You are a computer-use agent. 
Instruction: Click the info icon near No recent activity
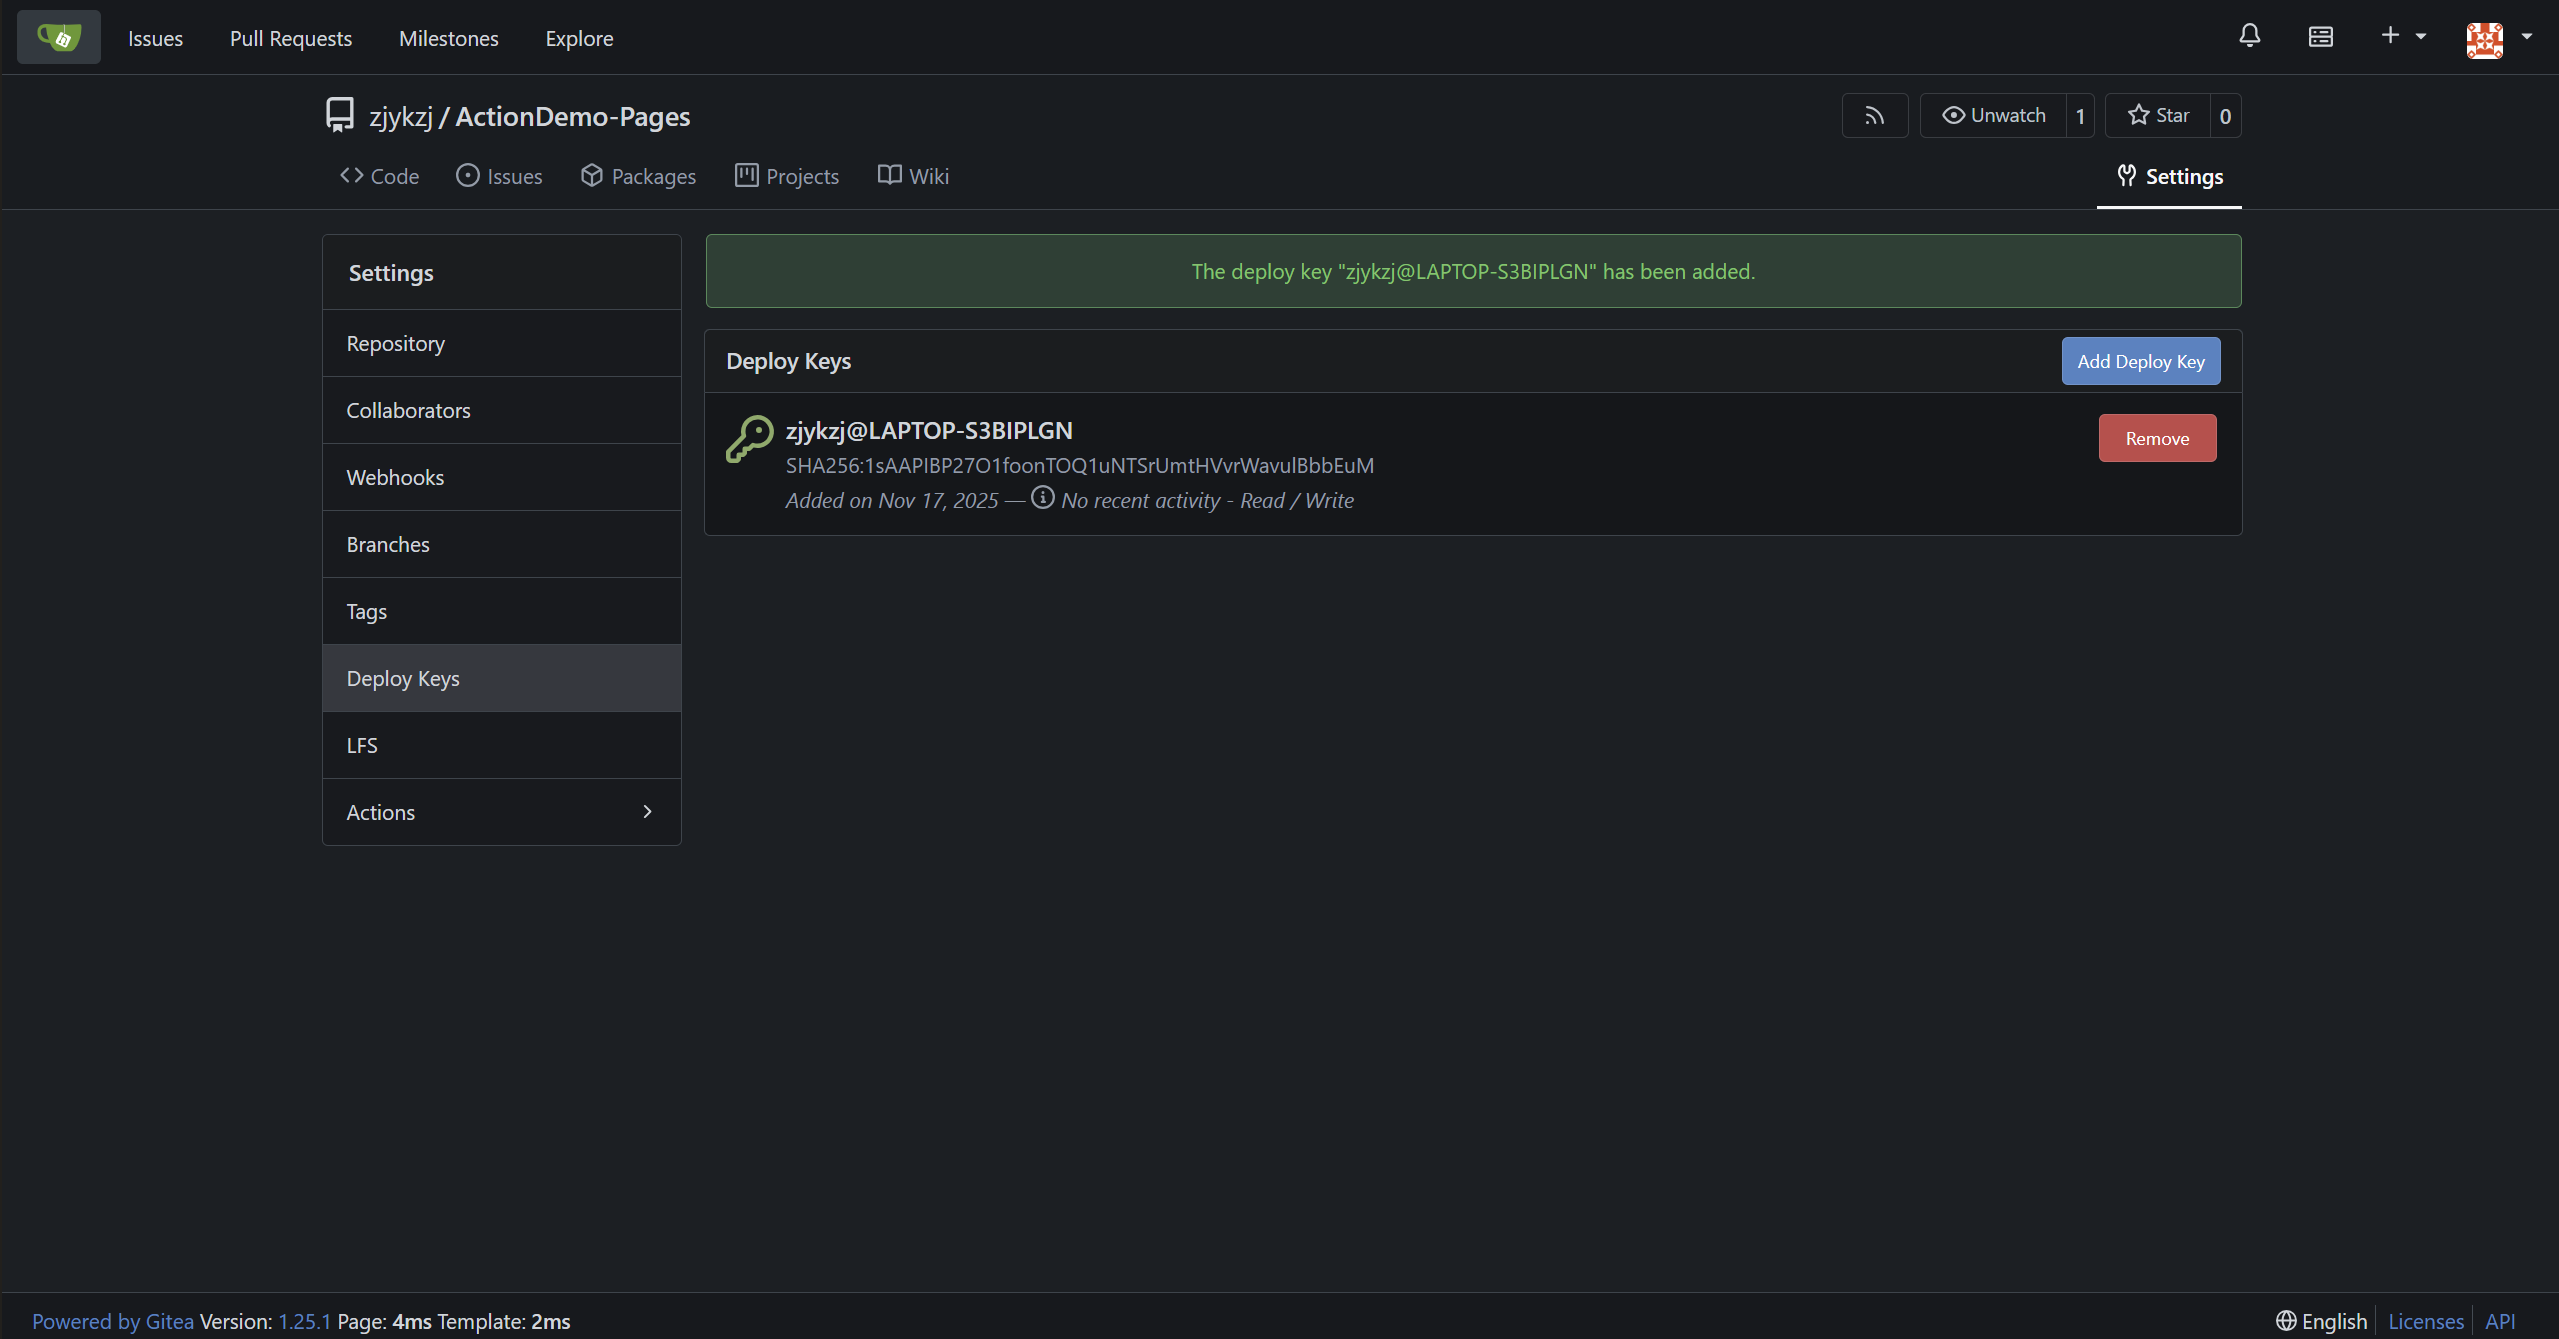coord(1042,498)
